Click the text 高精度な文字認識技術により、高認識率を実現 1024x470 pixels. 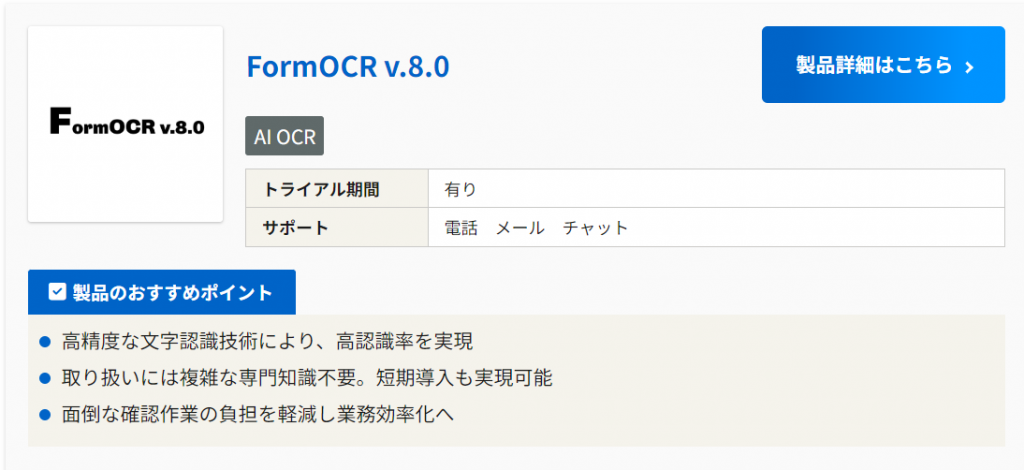pyautogui.click(x=267, y=342)
